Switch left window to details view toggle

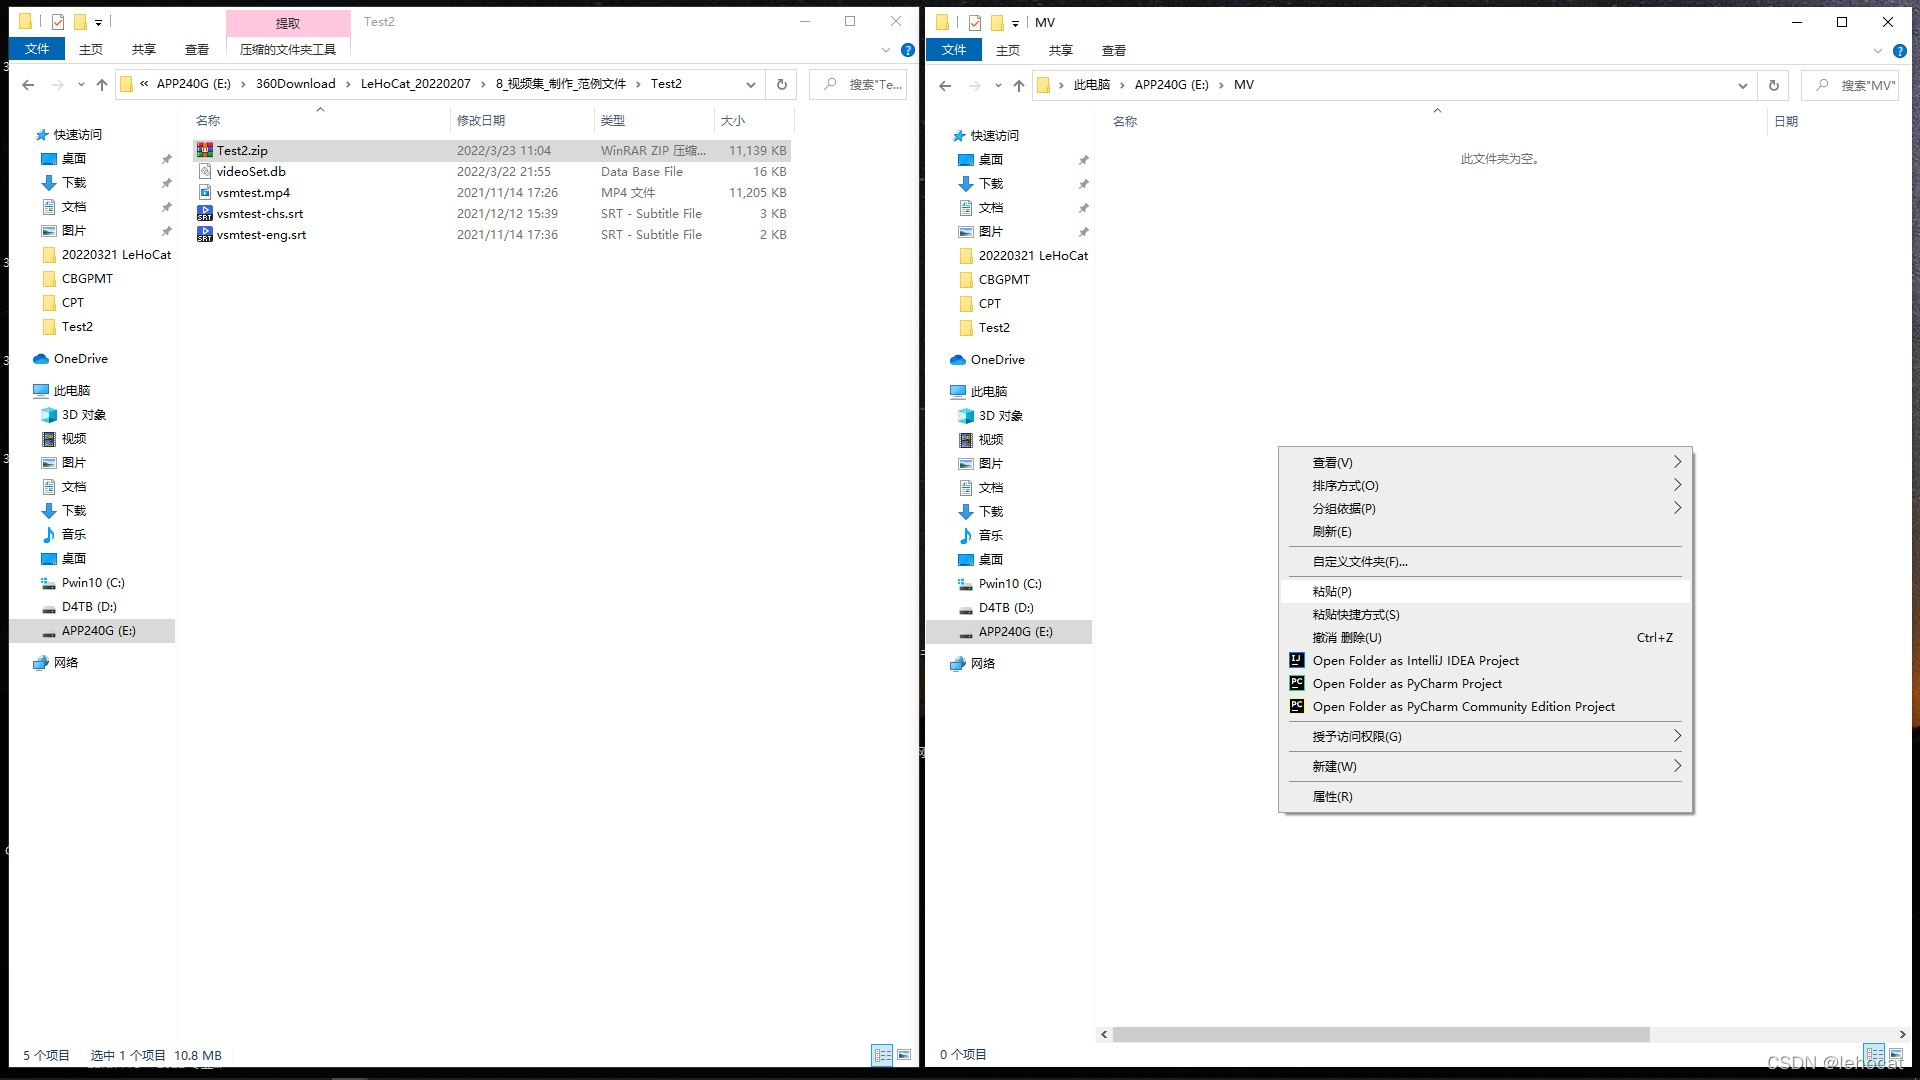pyautogui.click(x=882, y=1055)
